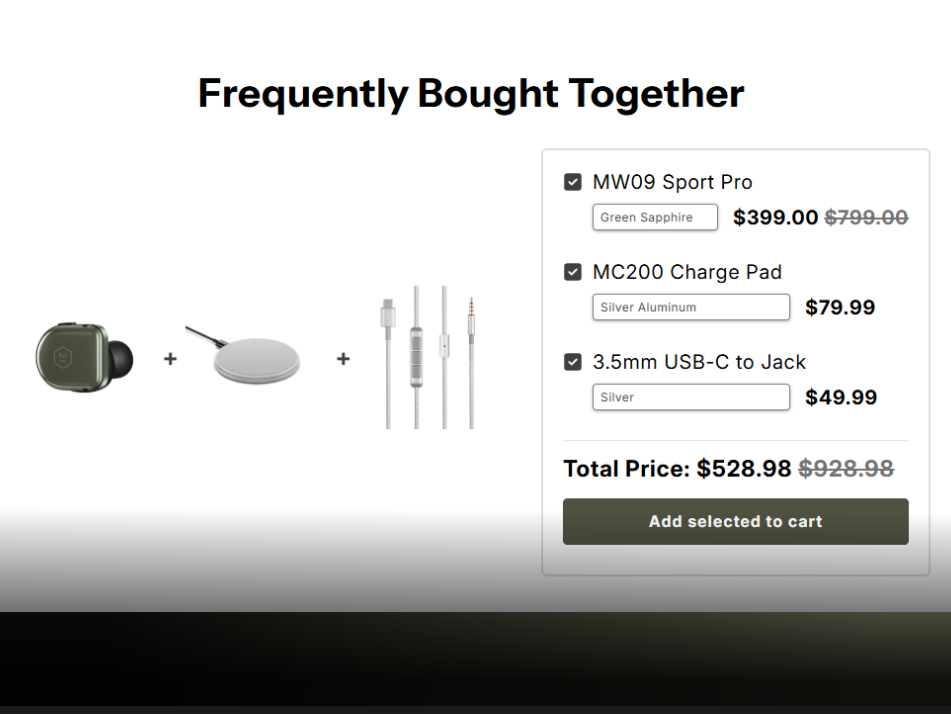Open the MC200 Charge Pad product name
This screenshot has width=951, height=714.
(687, 272)
